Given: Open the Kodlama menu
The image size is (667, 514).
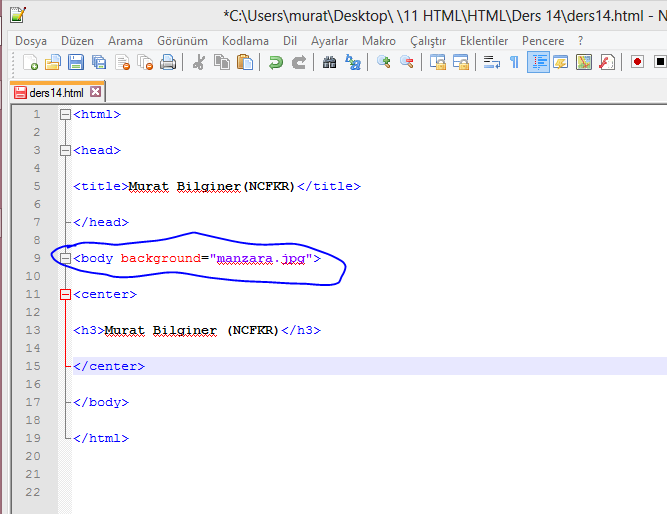Looking at the screenshot, I should tap(245, 41).
